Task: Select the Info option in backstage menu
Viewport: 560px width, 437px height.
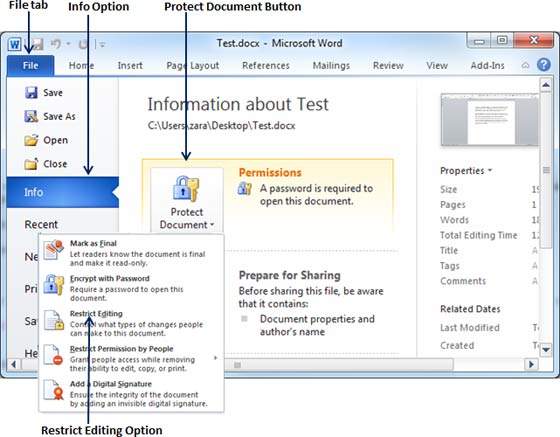Action: pyautogui.click(x=62, y=192)
